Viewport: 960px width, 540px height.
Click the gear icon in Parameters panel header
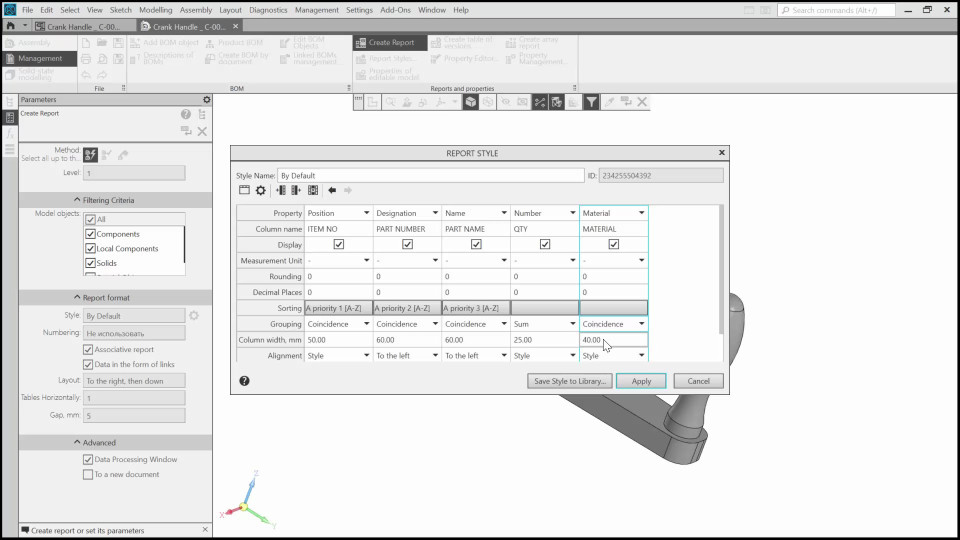click(x=207, y=100)
